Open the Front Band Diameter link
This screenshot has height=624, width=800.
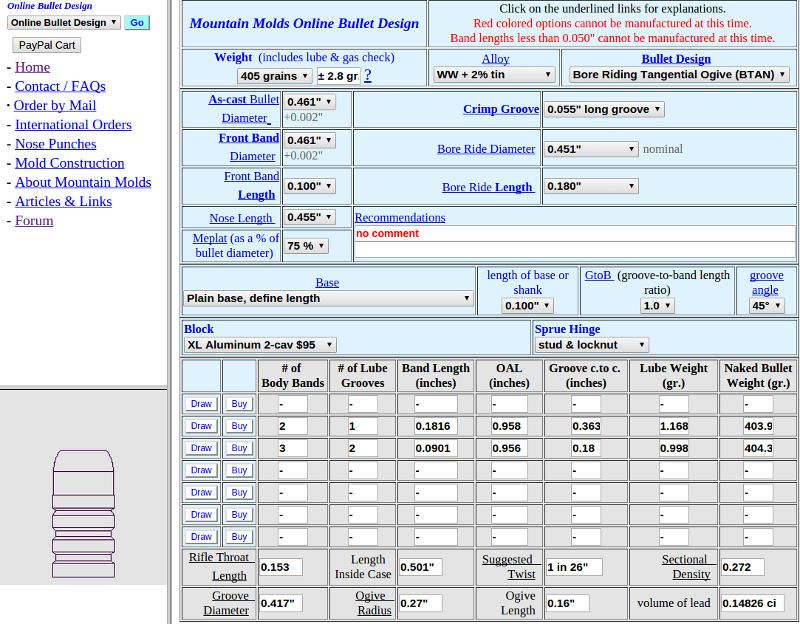click(249, 147)
